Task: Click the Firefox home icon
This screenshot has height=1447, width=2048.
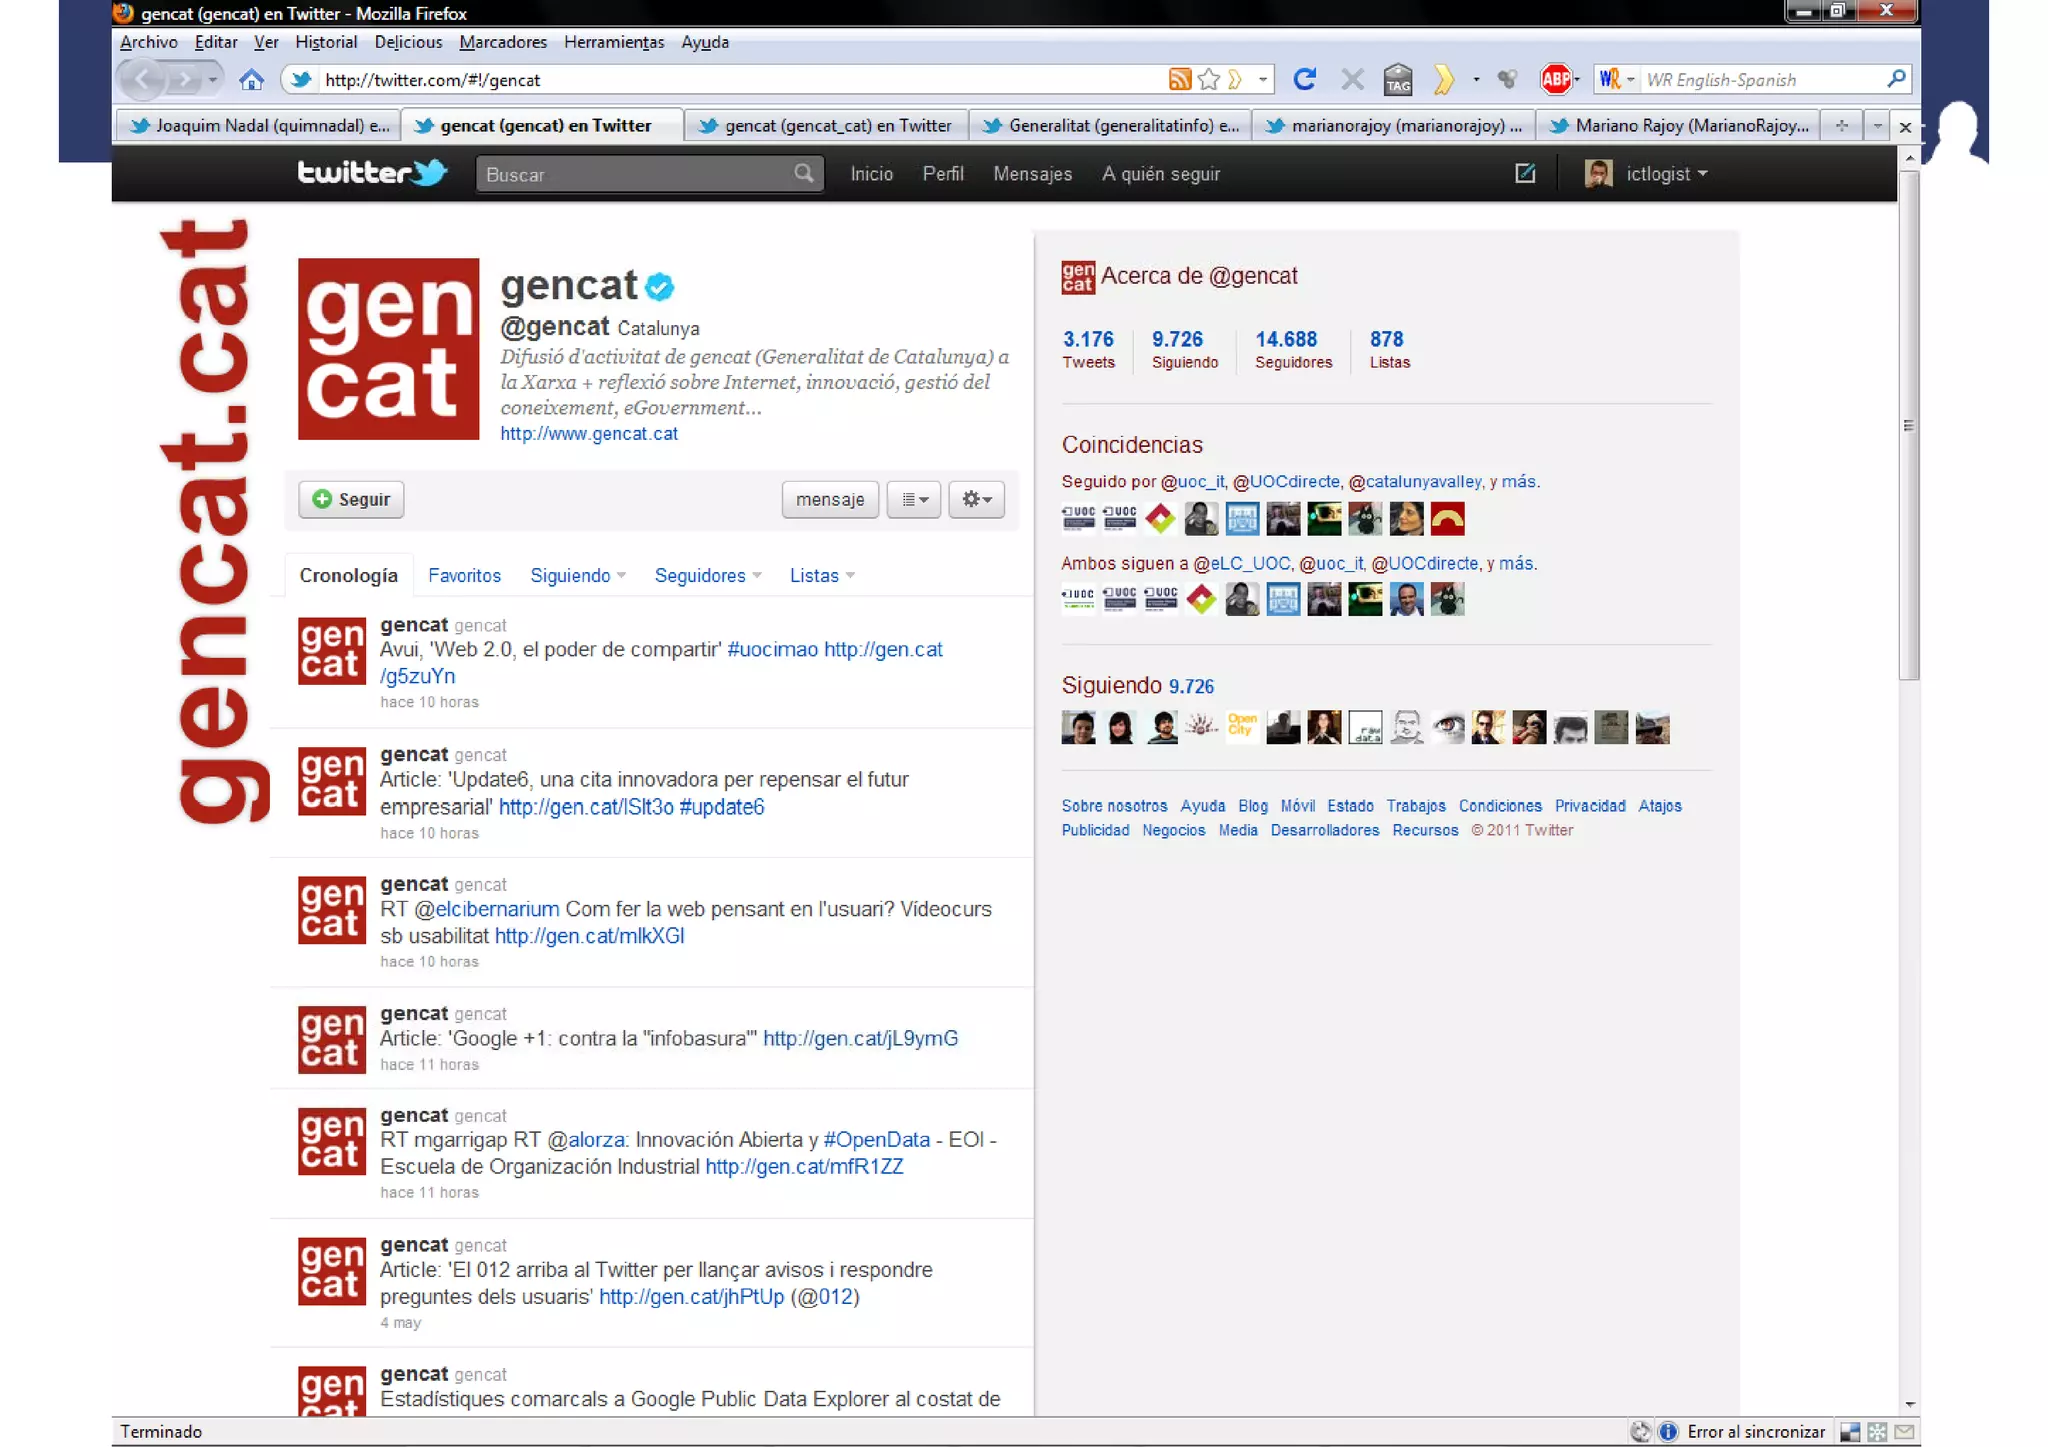Action: click(x=251, y=80)
